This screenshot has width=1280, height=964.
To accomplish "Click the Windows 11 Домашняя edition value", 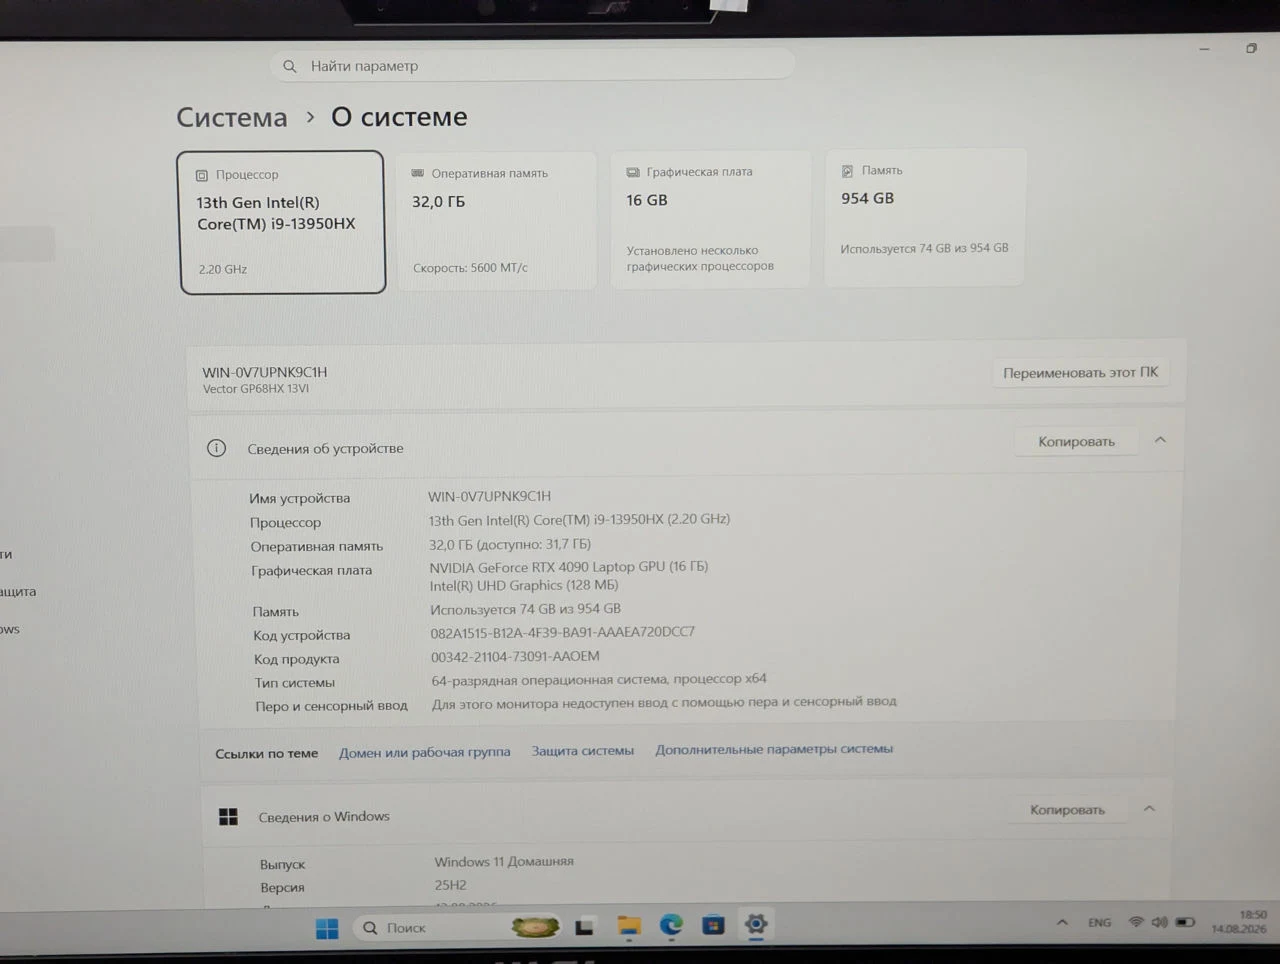I will (x=504, y=861).
